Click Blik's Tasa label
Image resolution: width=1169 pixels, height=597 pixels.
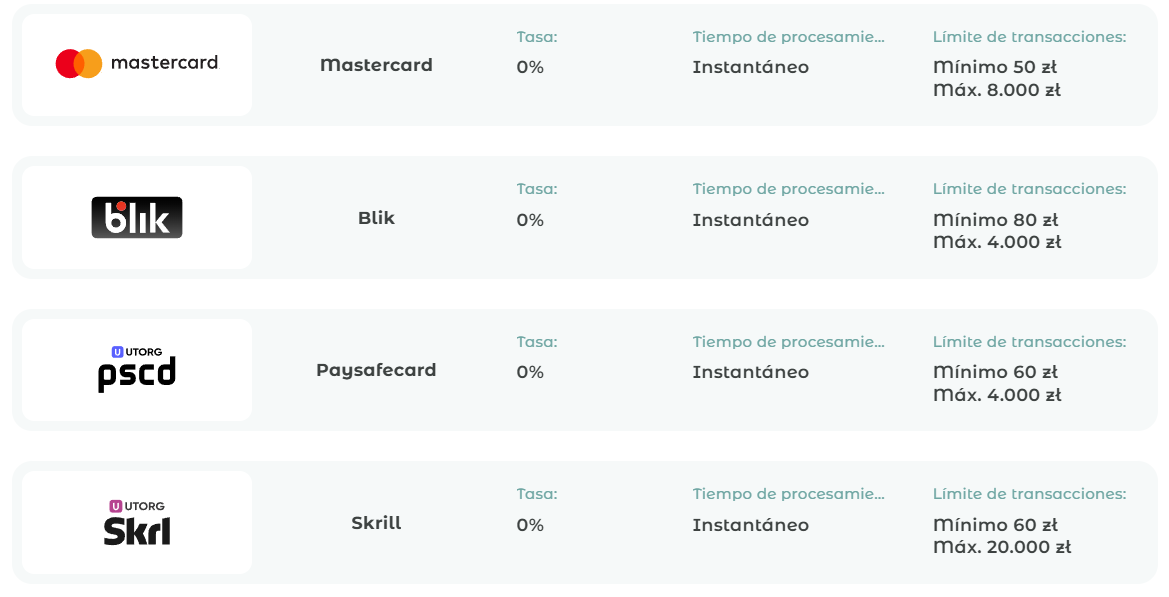click(x=537, y=189)
